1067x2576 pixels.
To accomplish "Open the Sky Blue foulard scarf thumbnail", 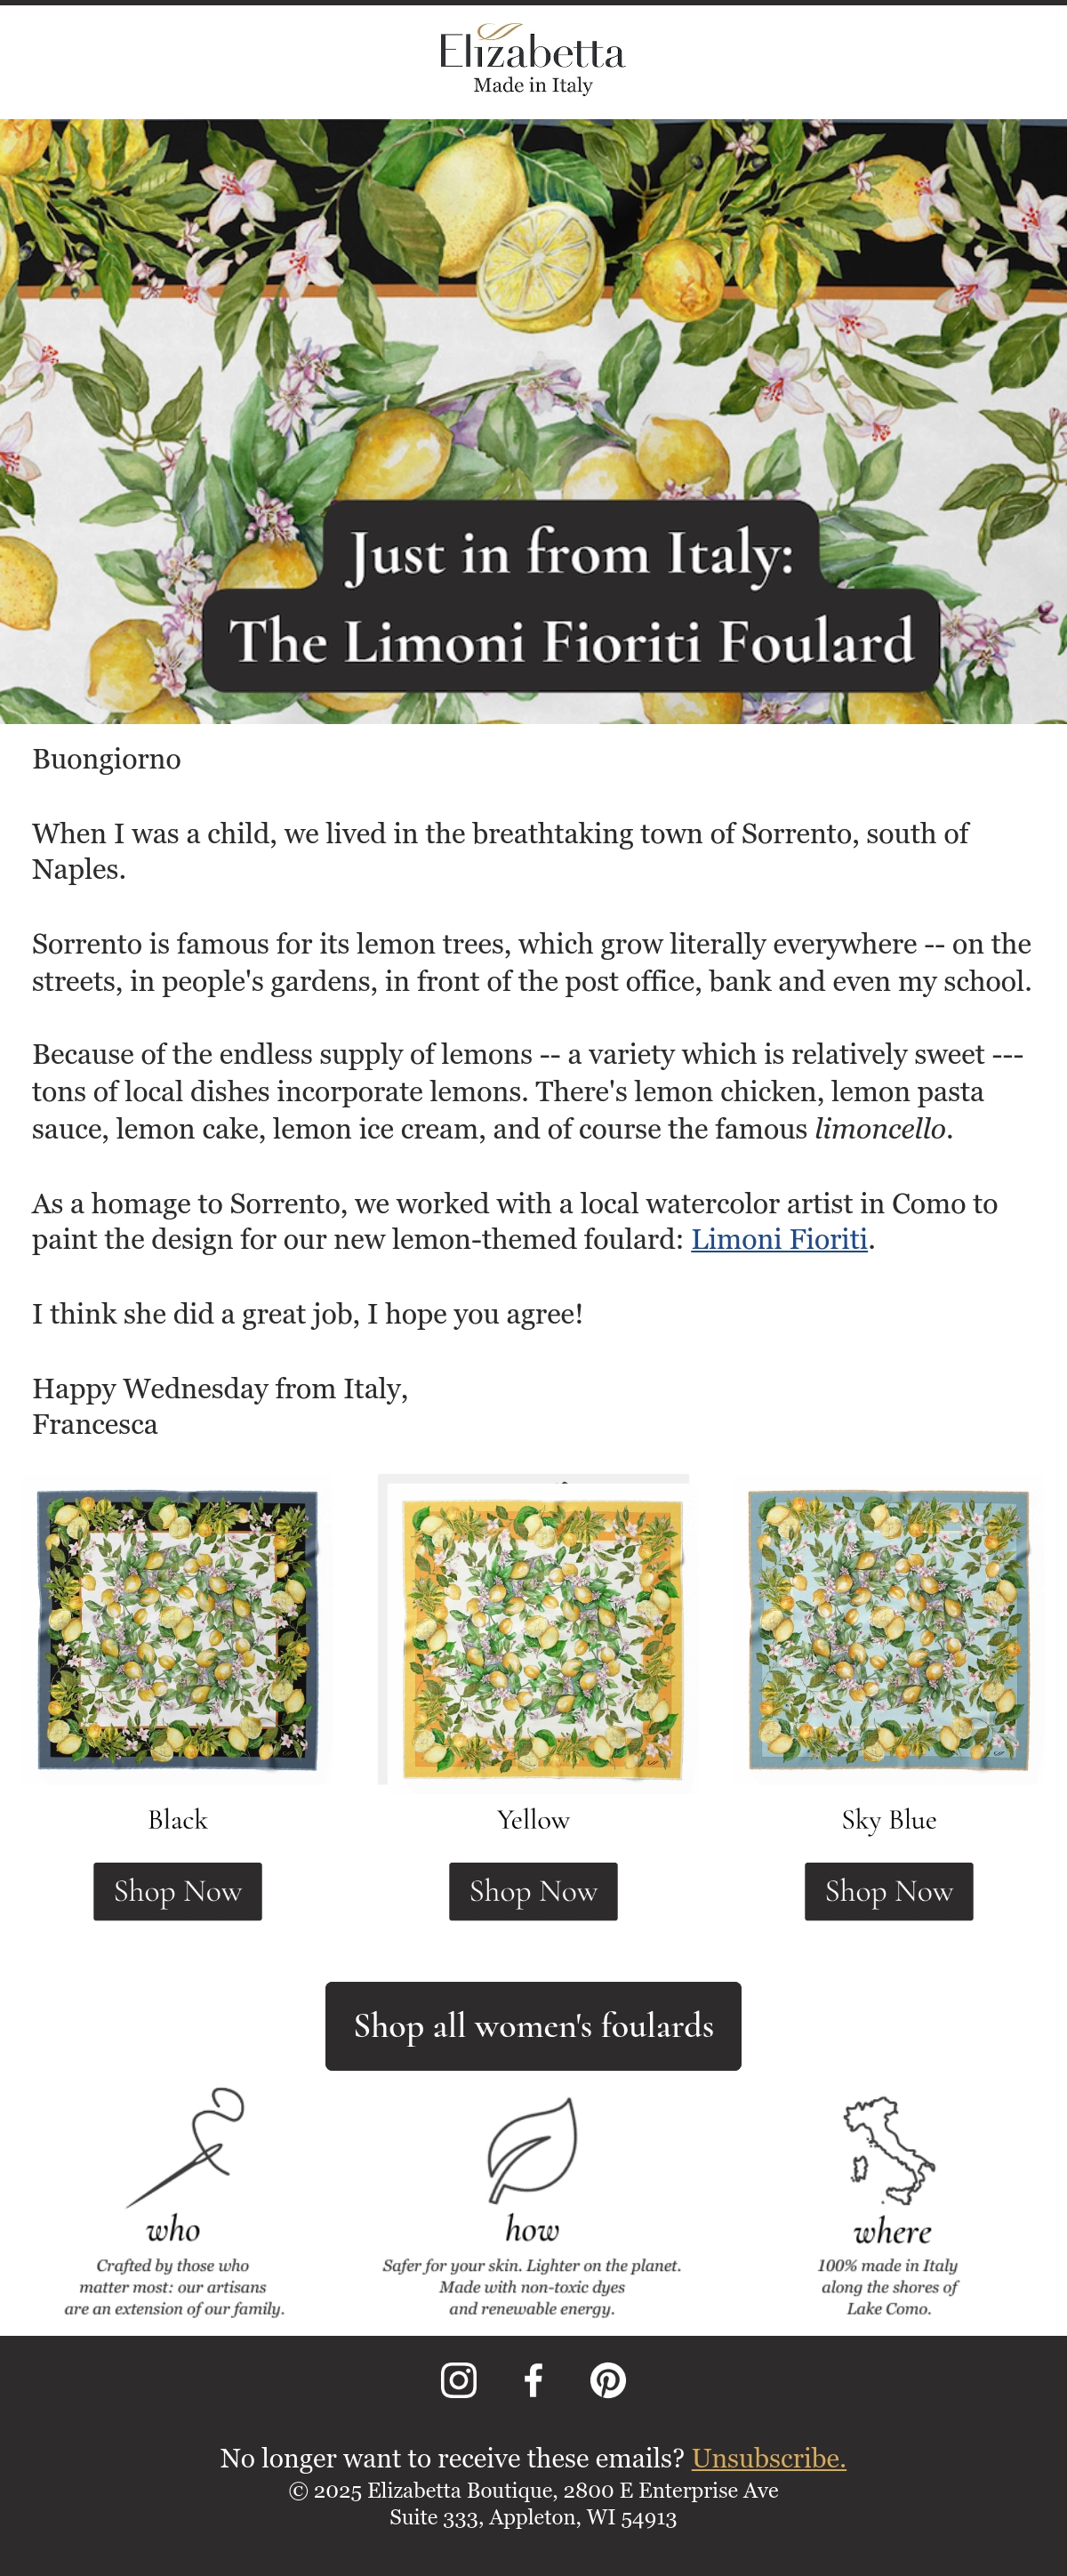I will [889, 1630].
